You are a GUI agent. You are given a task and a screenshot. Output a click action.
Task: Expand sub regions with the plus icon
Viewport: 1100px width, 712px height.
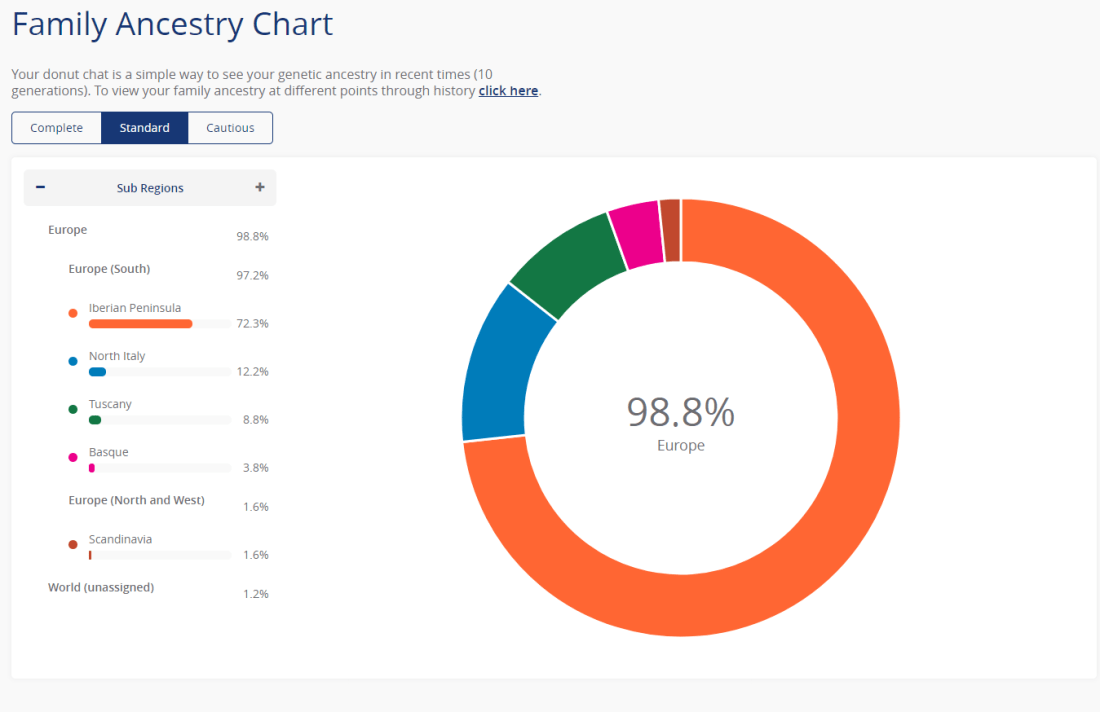click(x=260, y=187)
